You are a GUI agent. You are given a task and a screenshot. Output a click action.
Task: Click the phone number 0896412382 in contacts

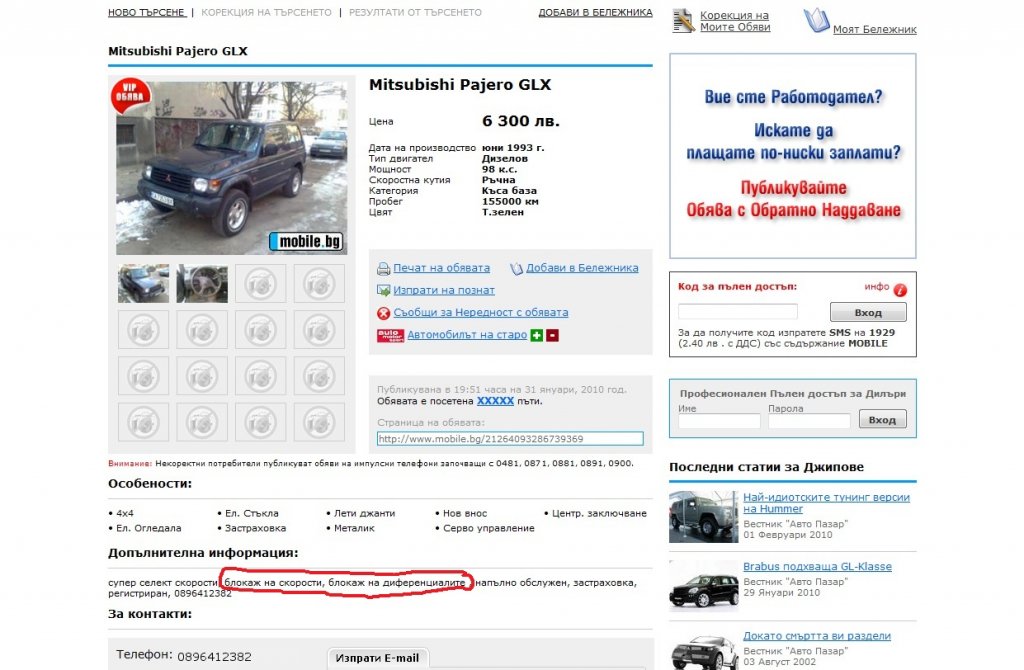click(214, 657)
